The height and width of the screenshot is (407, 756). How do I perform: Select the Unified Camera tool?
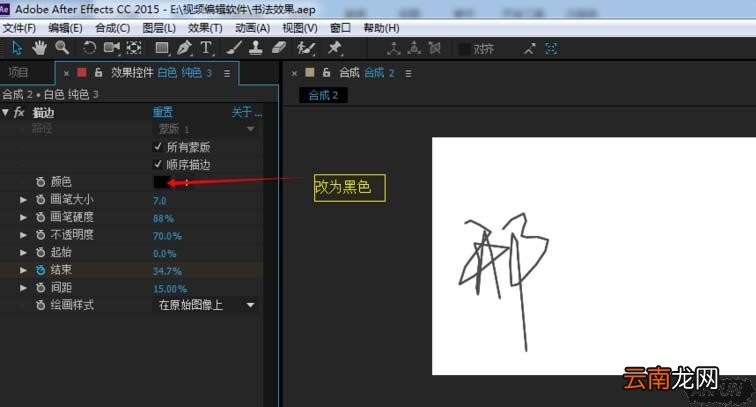click(112, 47)
